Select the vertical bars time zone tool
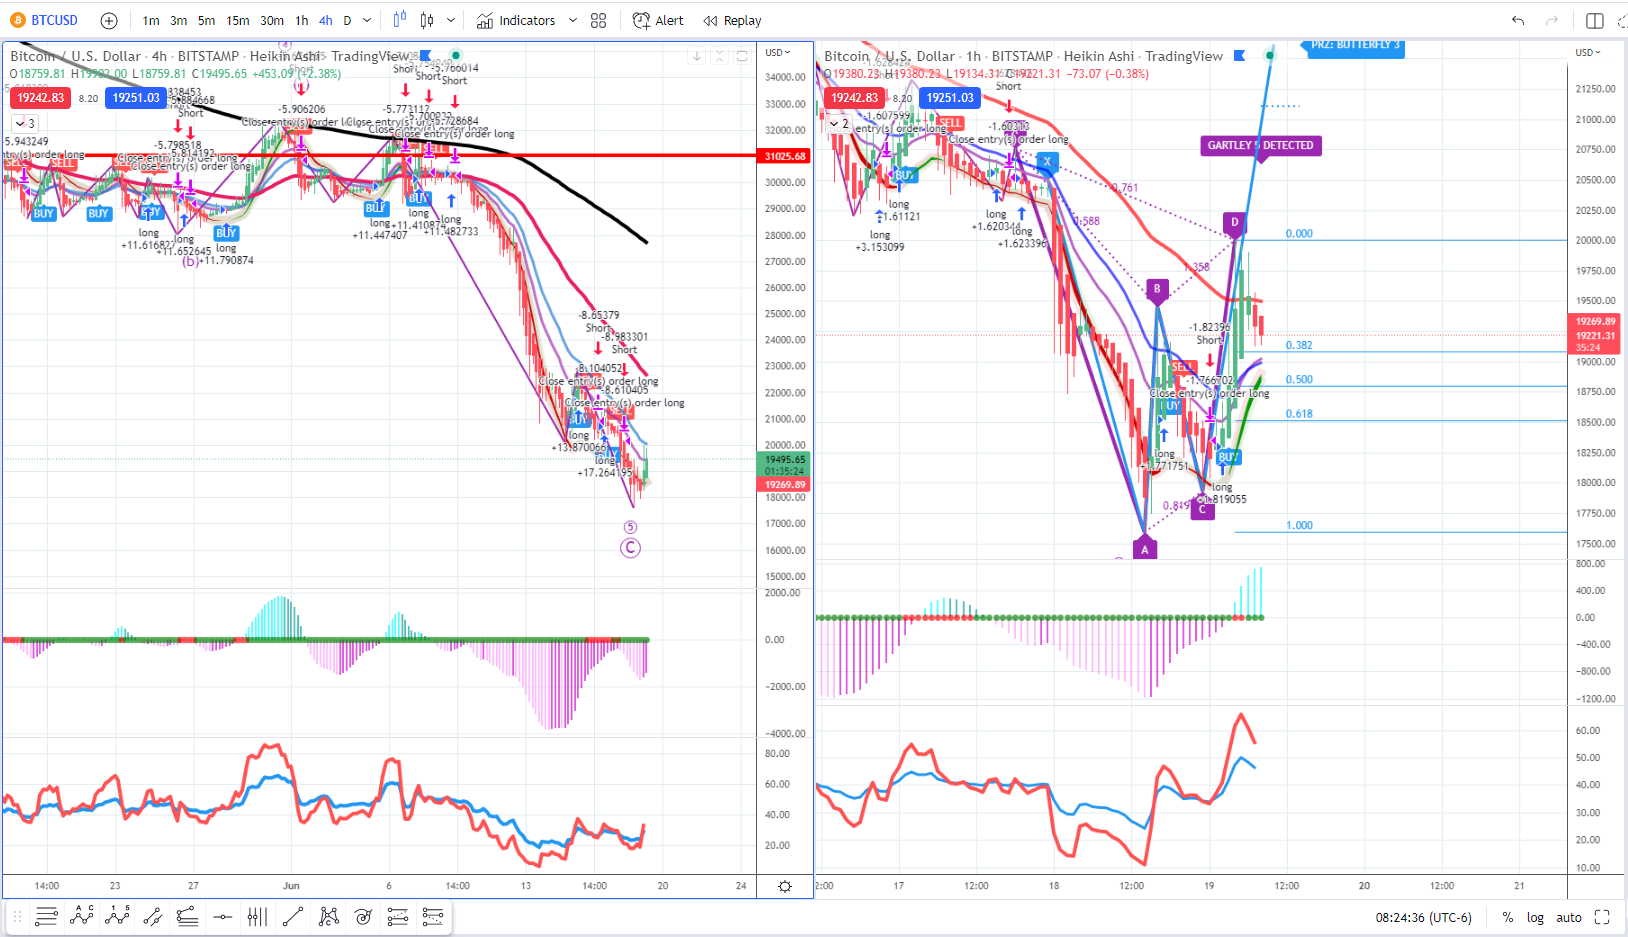1628x937 pixels. 257,917
